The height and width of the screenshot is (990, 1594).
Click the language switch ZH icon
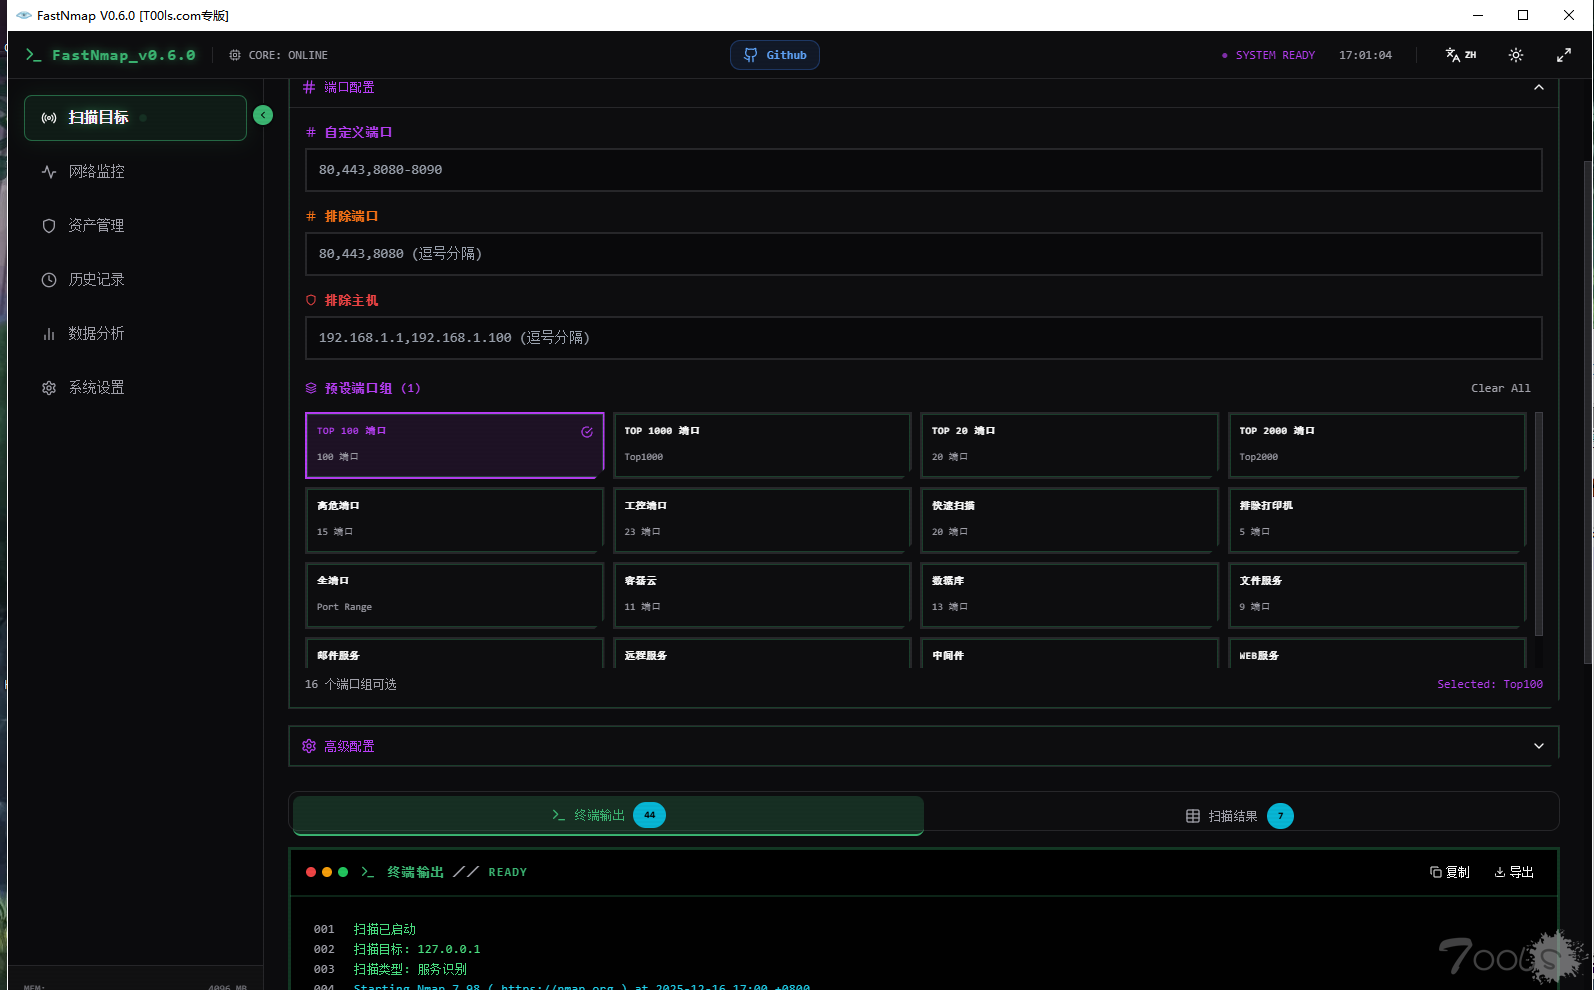coord(1460,55)
